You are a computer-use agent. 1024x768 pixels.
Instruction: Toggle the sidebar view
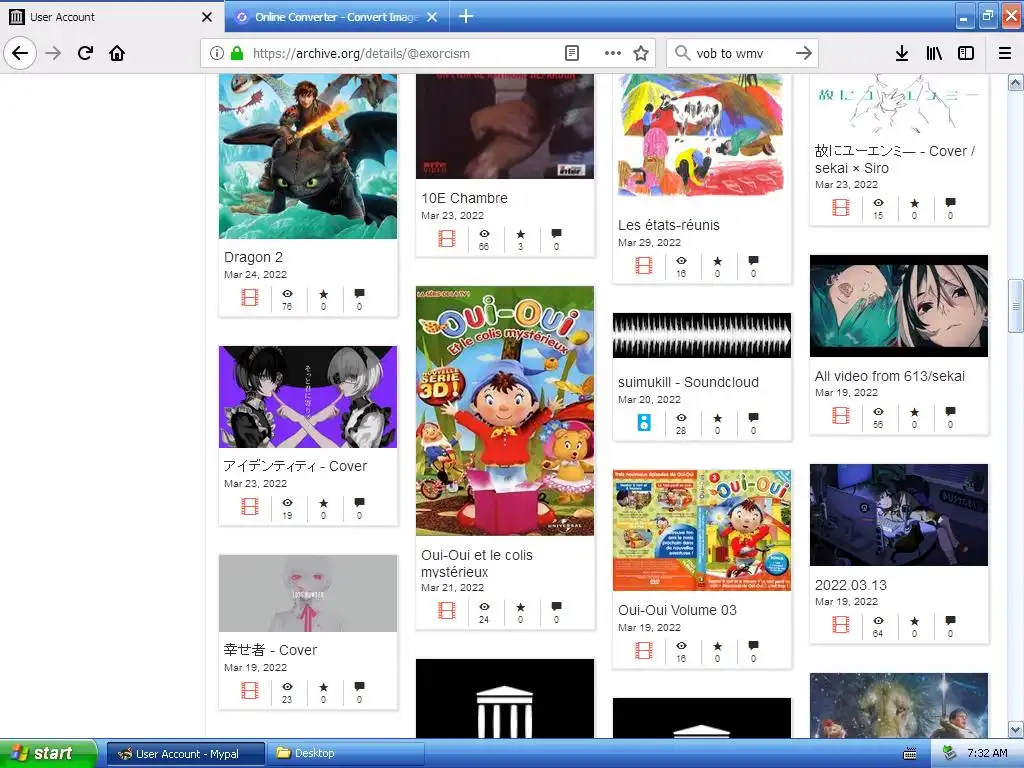[966, 53]
